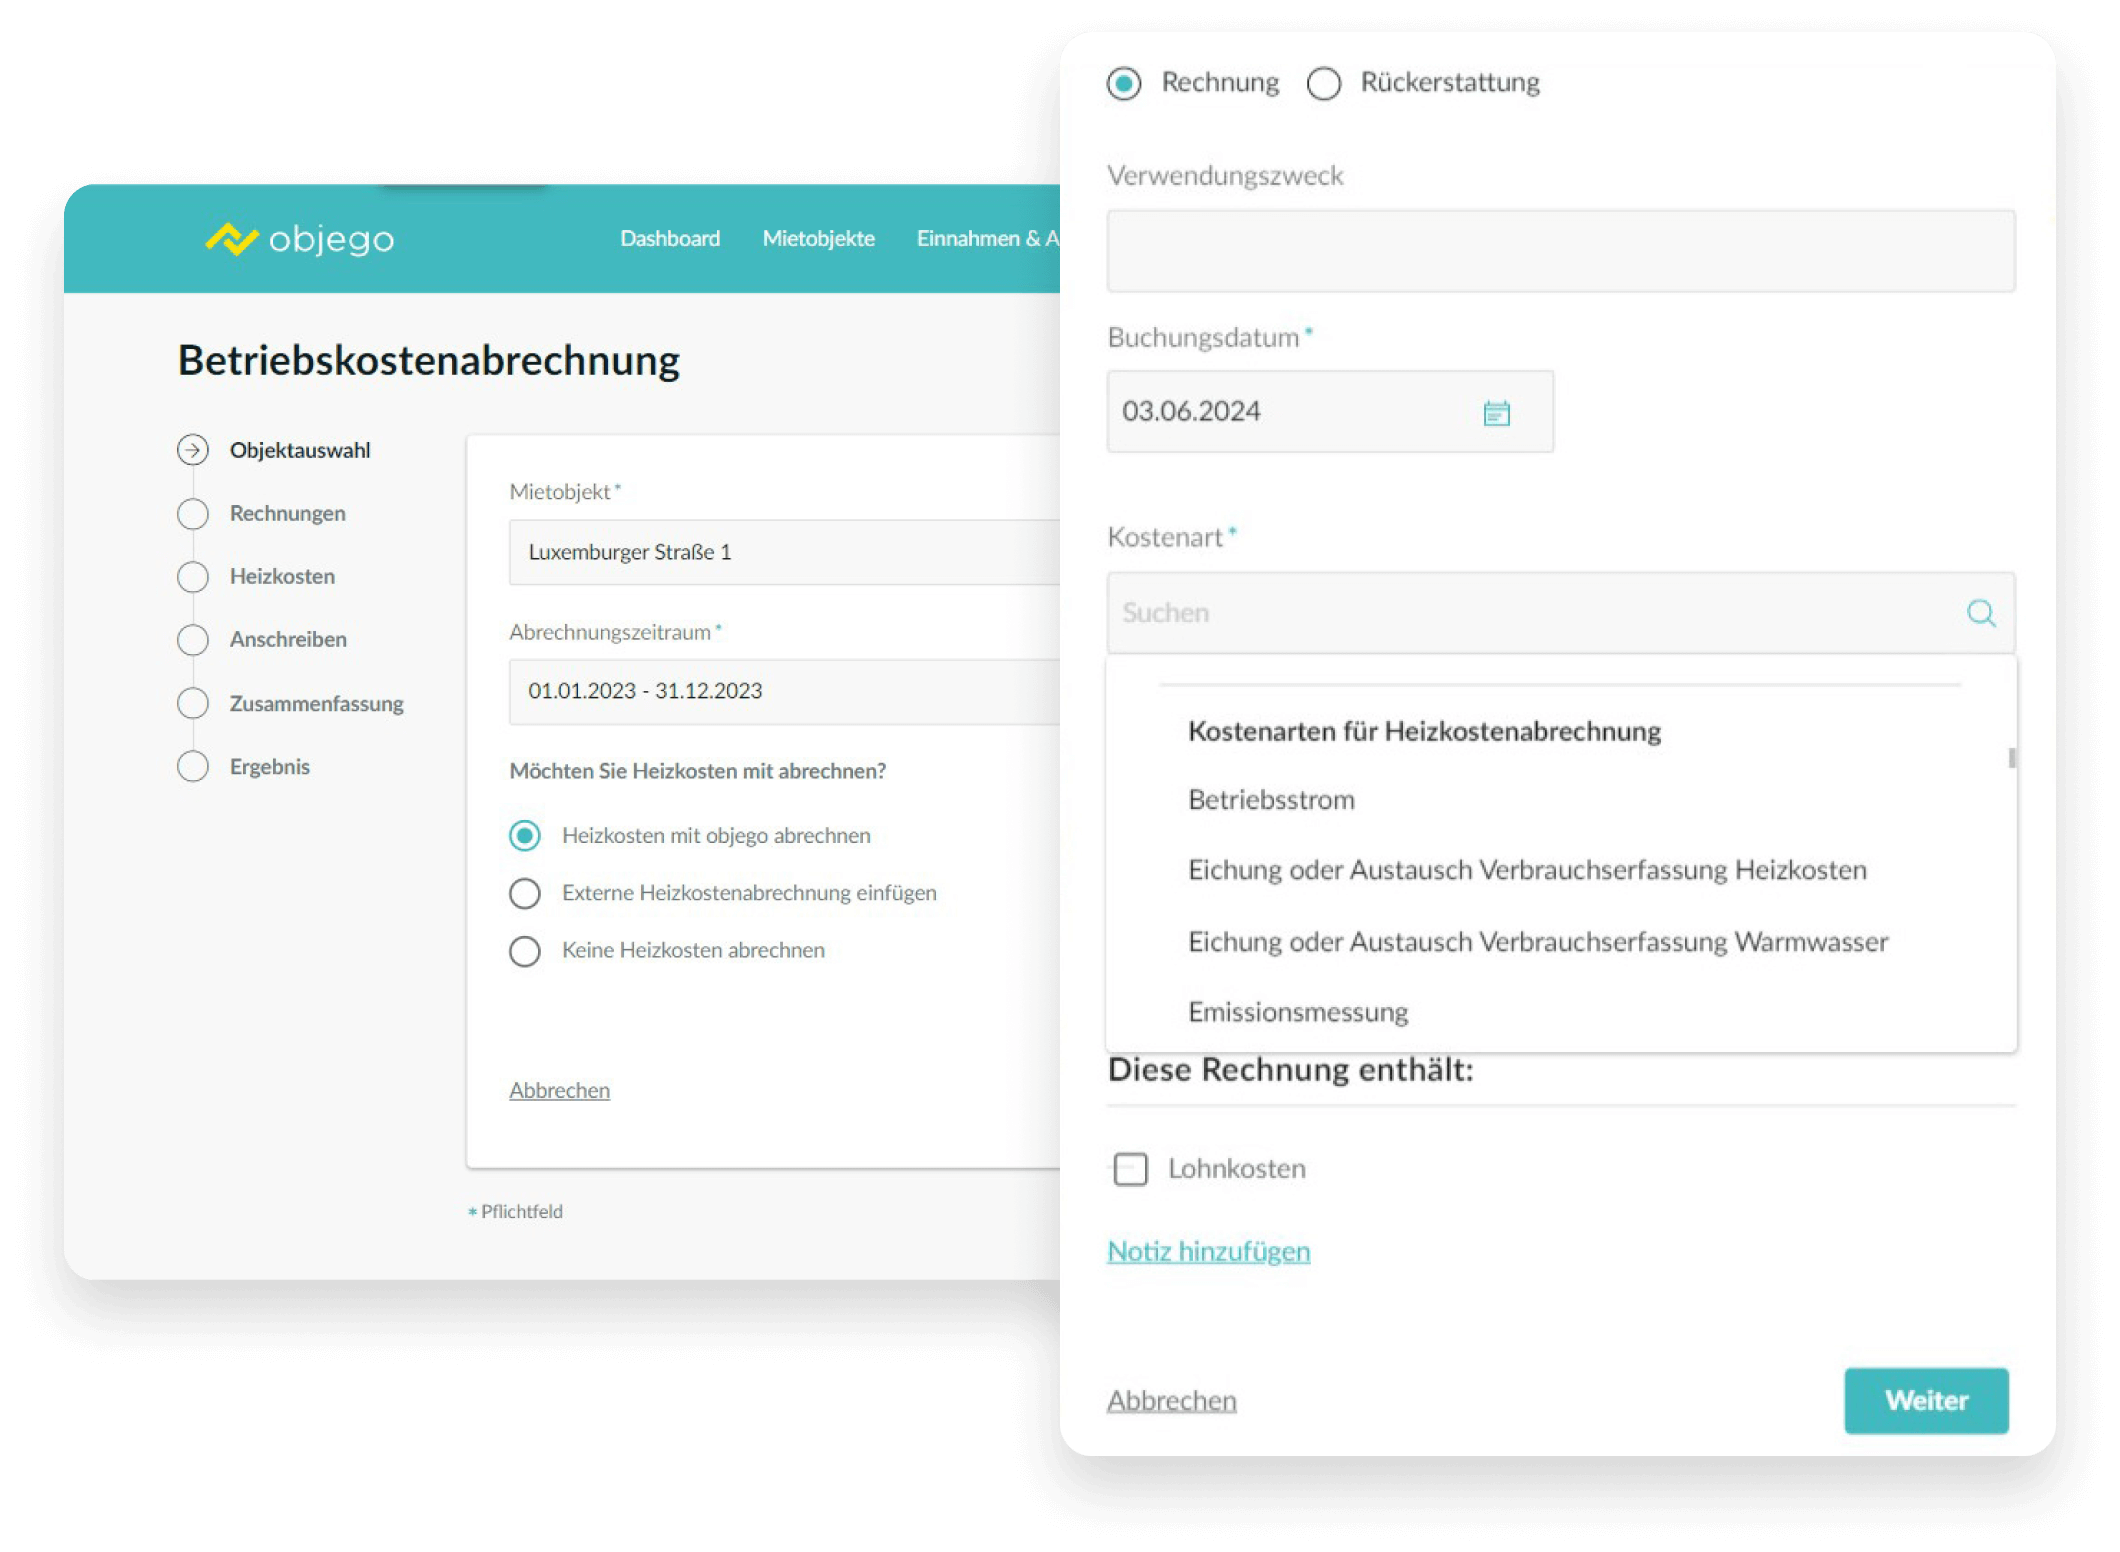Choose Keine Heizkosten abrechnen option

click(525, 951)
